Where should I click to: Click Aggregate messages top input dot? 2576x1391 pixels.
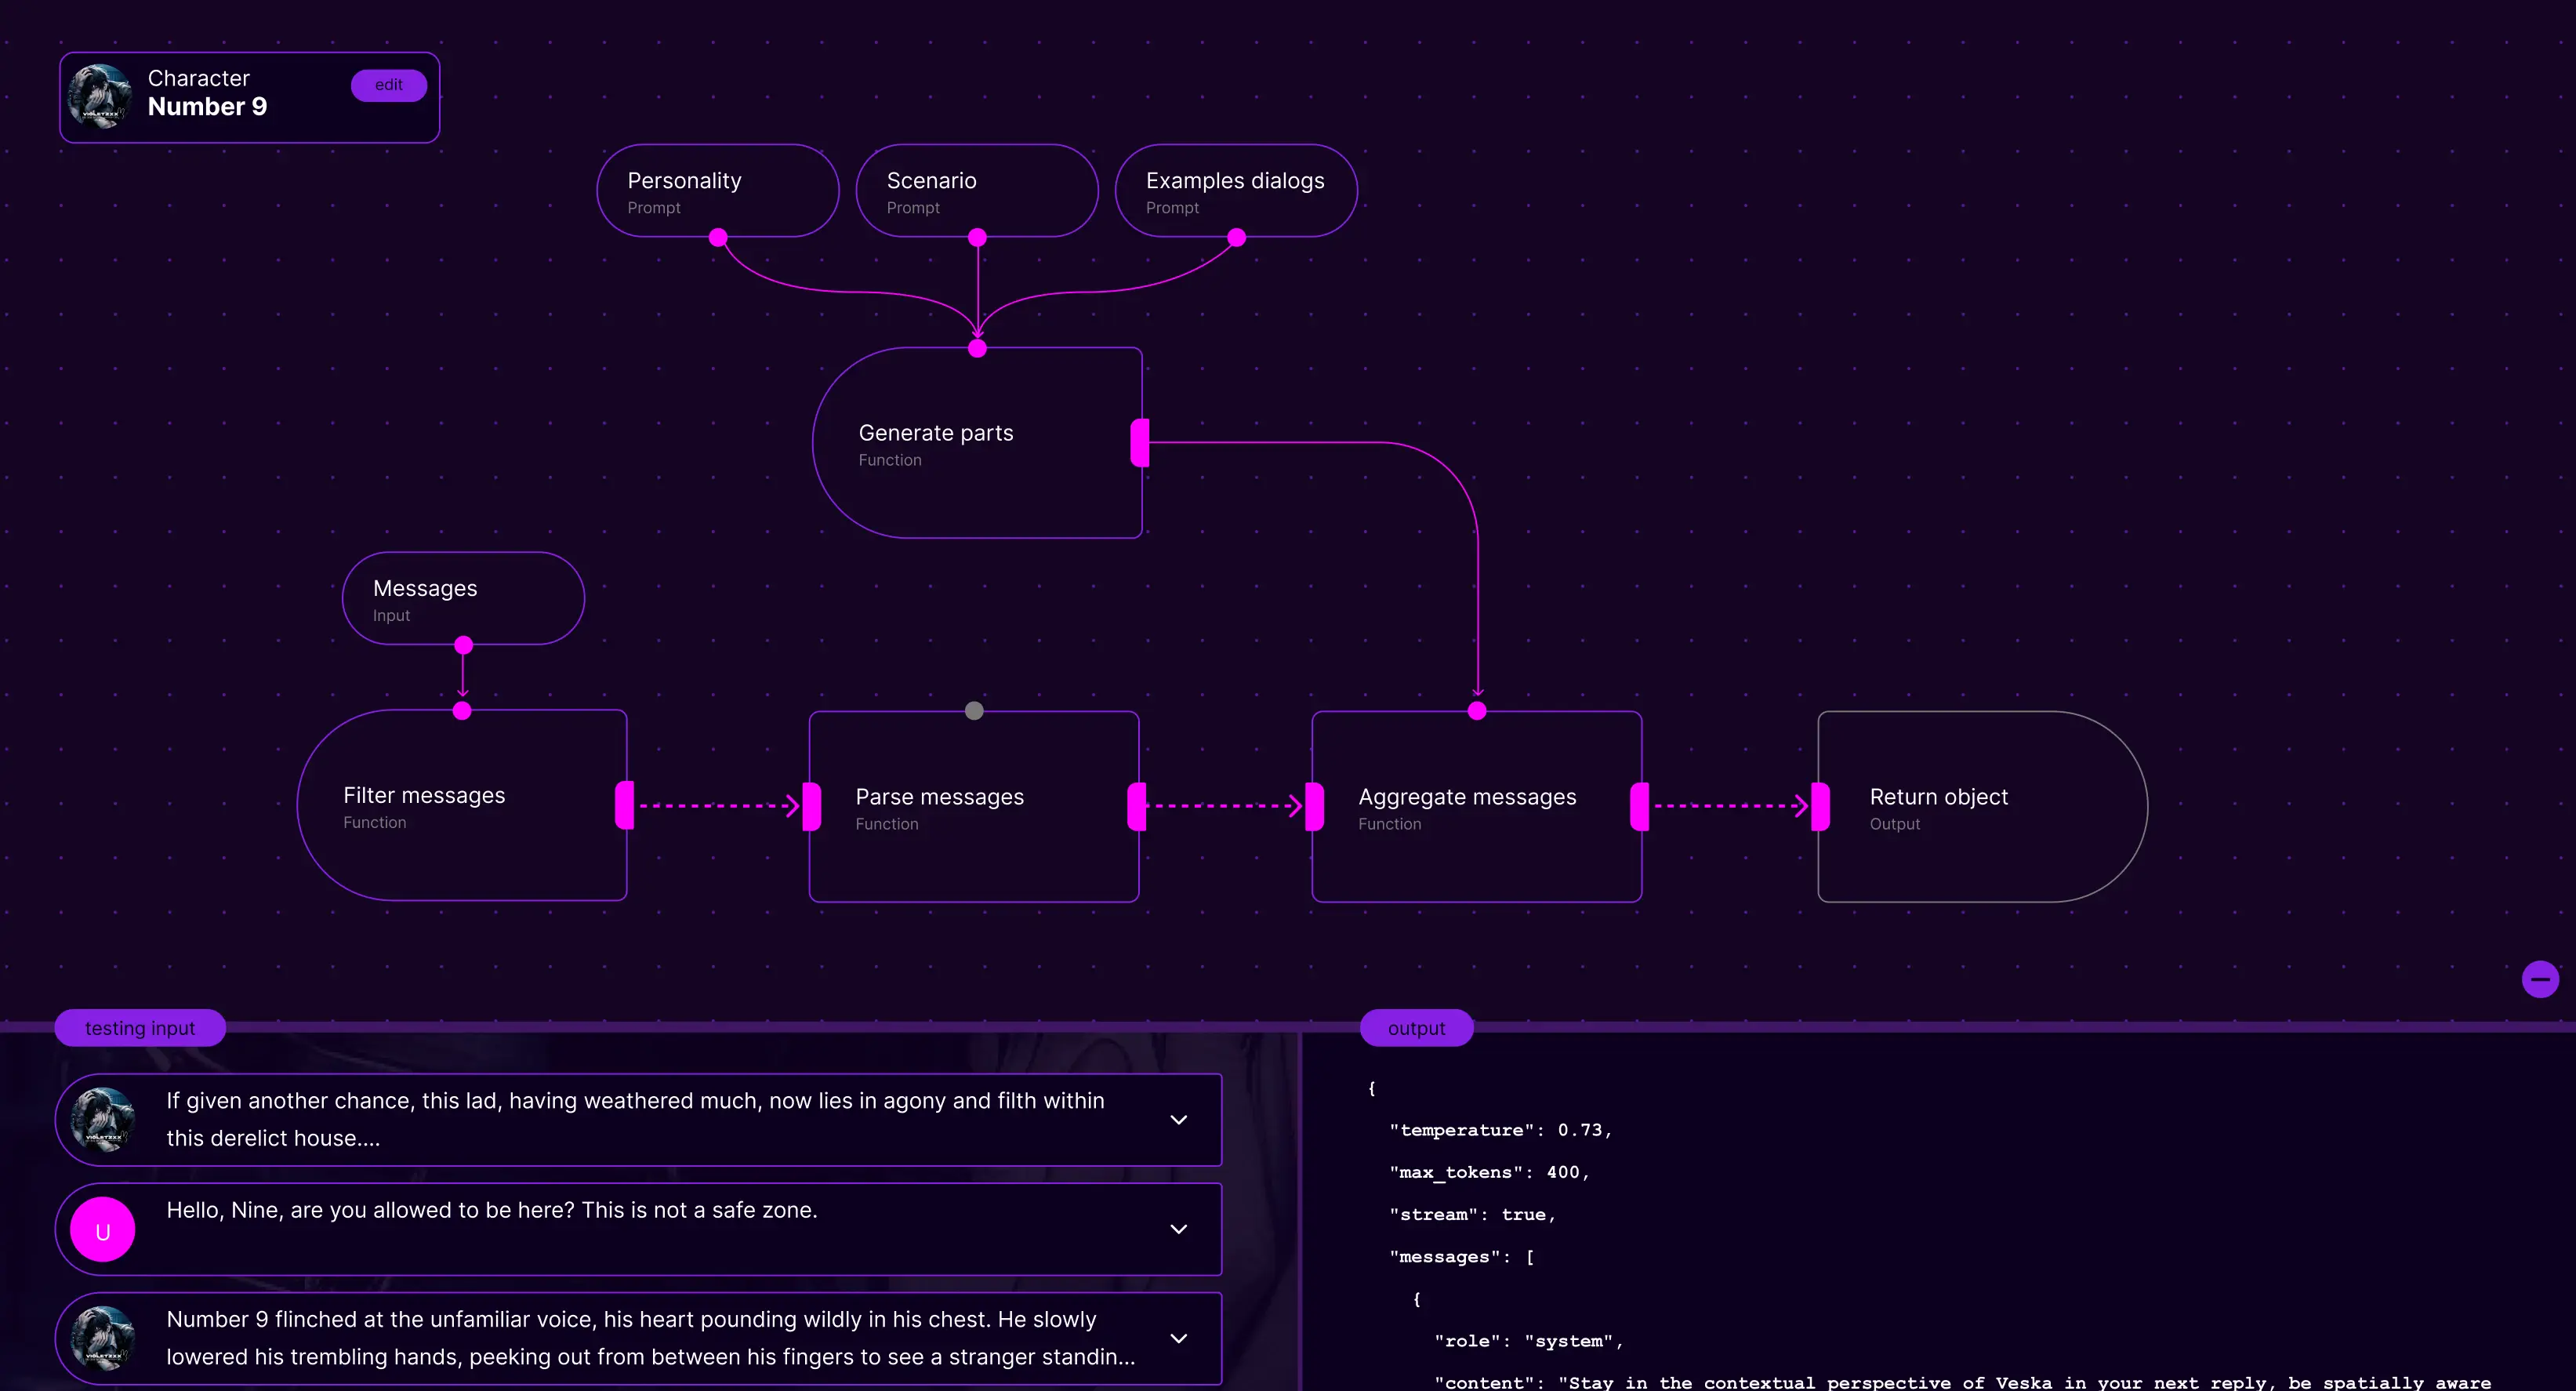[1477, 711]
